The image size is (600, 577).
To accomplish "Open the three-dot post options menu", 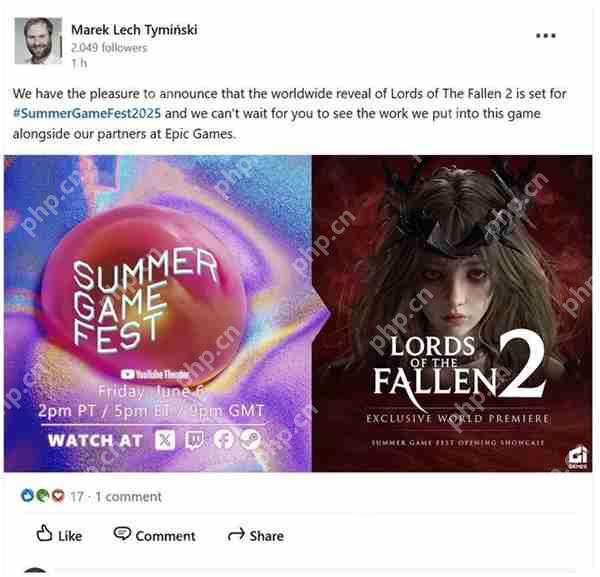I will (x=546, y=36).
